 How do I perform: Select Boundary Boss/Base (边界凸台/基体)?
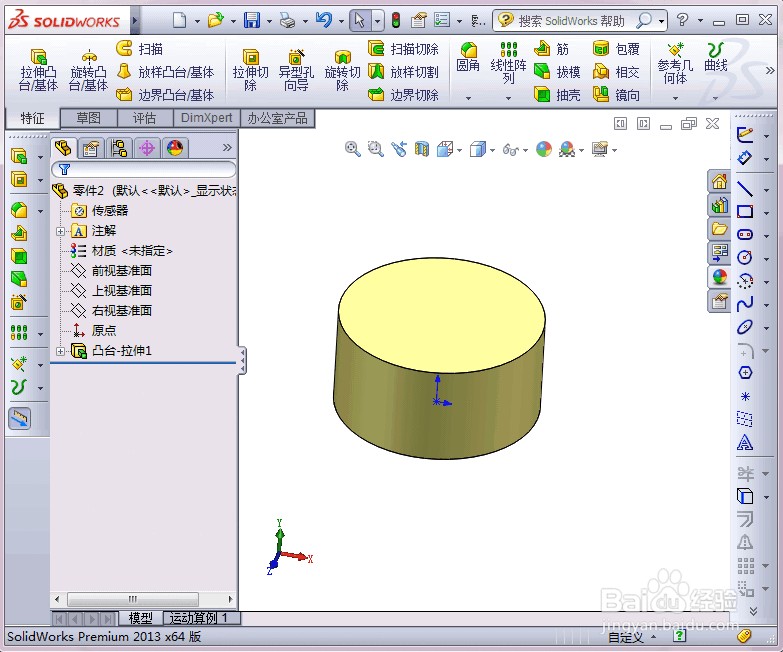pos(165,94)
